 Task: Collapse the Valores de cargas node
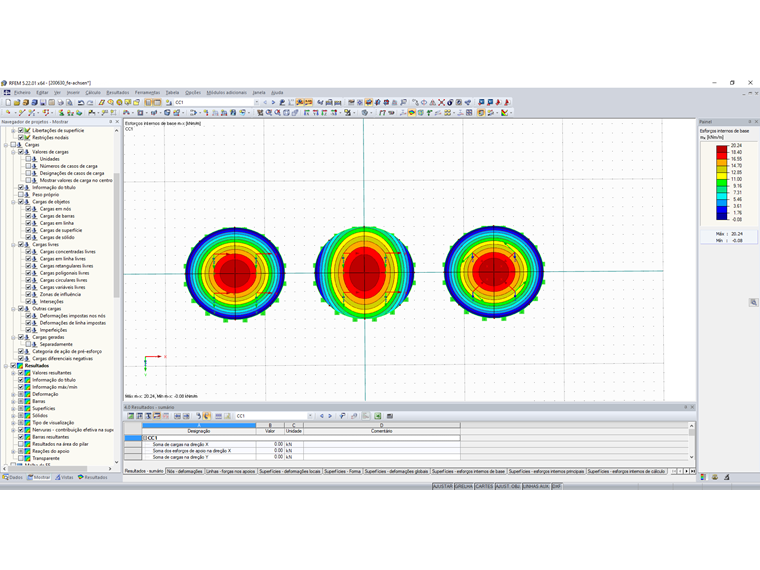pos(14,152)
